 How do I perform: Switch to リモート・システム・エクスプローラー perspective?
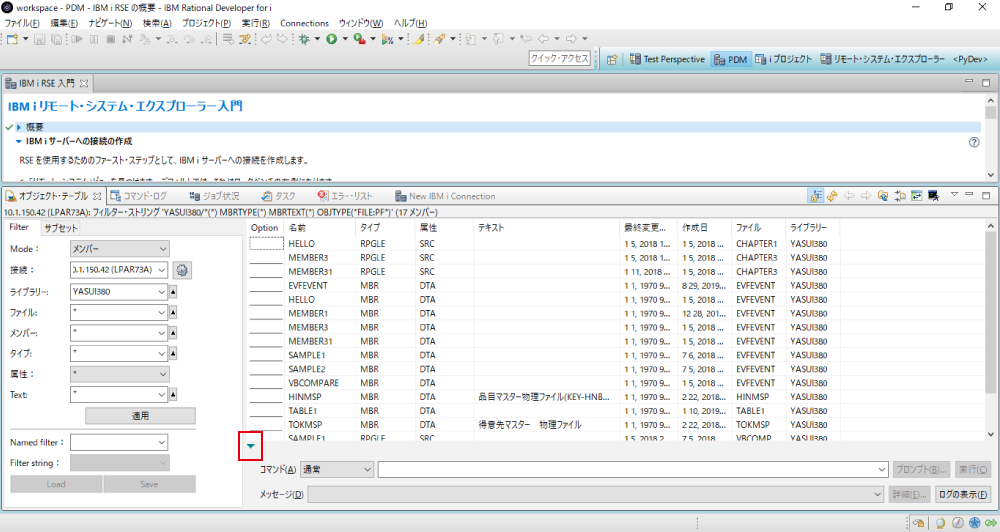882,59
